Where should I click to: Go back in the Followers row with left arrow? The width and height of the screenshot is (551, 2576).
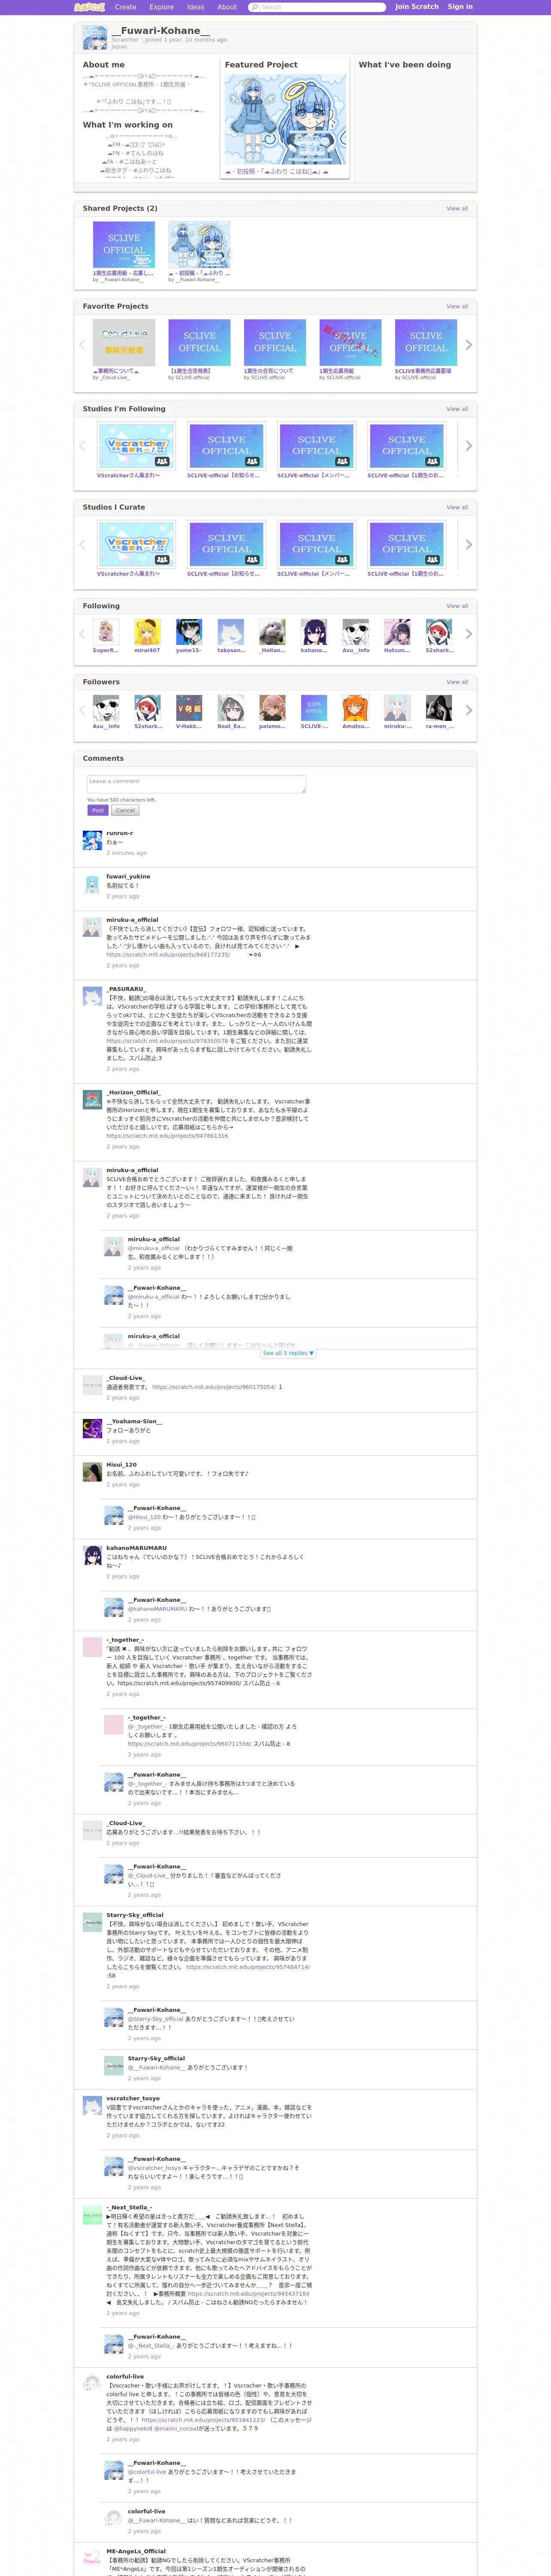coord(82,710)
